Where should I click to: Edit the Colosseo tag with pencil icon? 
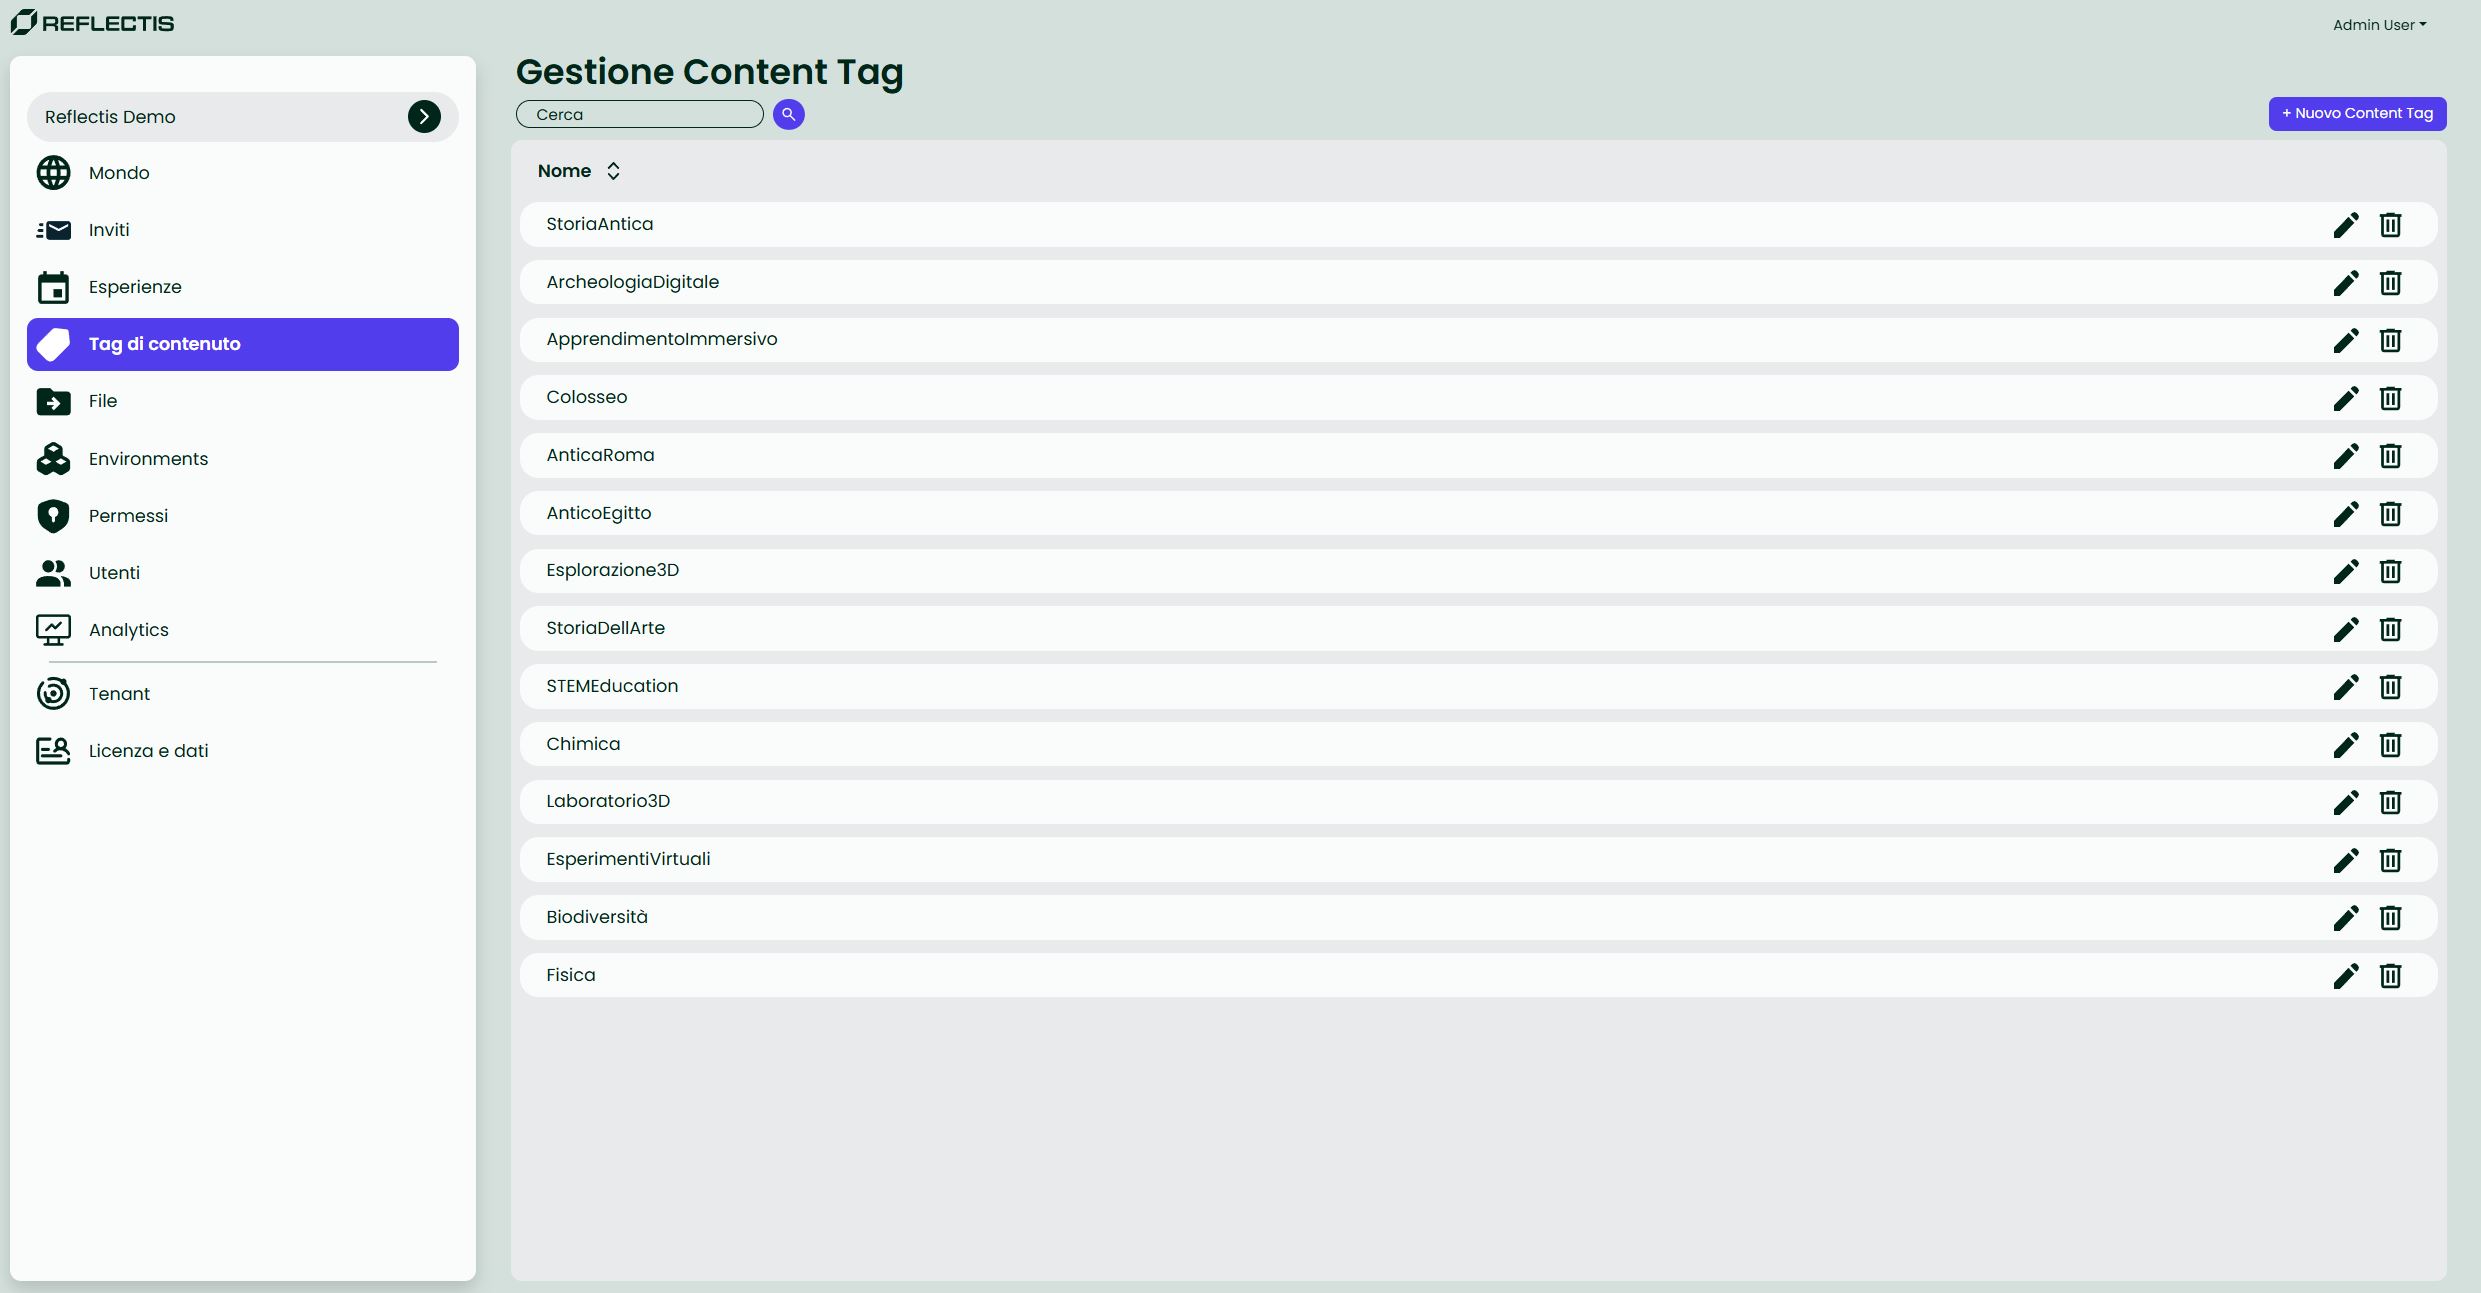click(x=2346, y=398)
